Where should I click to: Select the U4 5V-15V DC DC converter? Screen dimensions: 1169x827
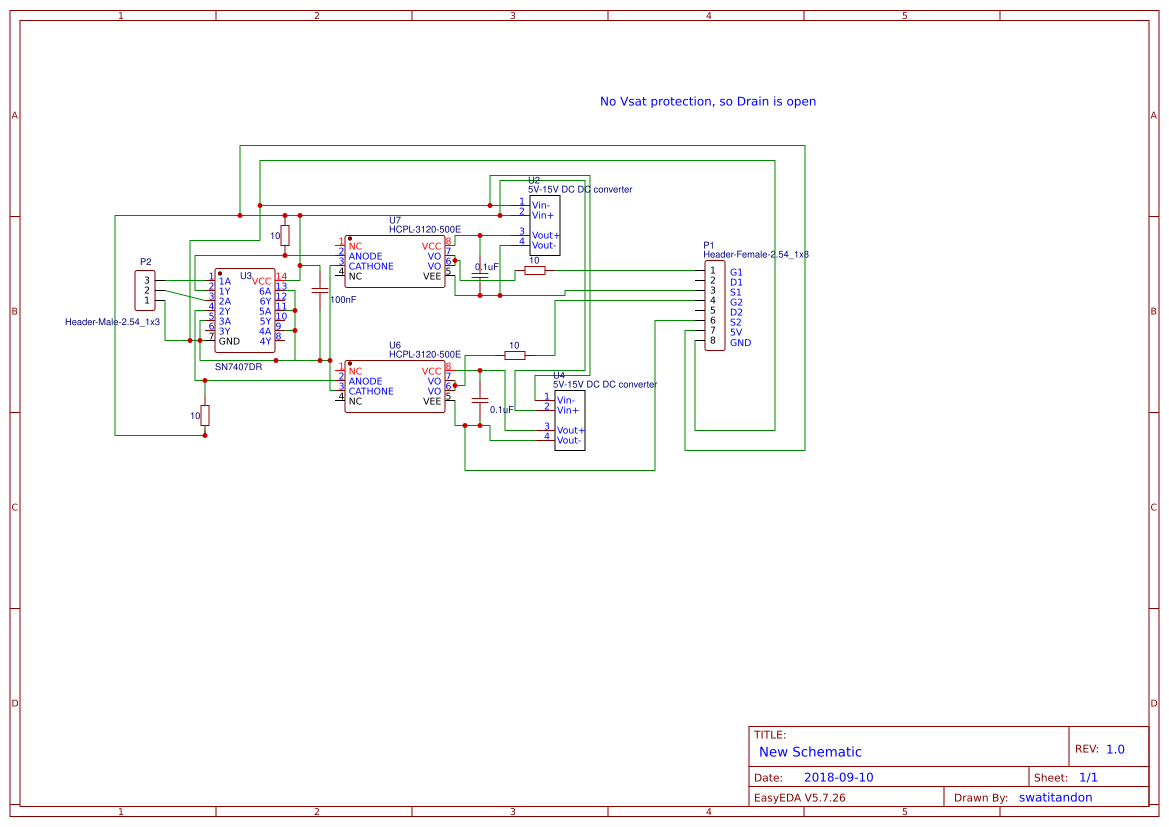(568, 420)
